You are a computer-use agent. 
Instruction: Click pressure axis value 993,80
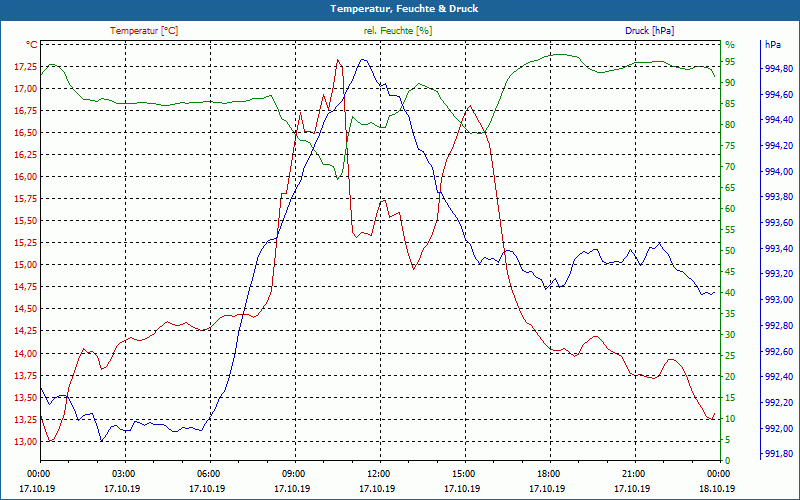pos(779,197)
